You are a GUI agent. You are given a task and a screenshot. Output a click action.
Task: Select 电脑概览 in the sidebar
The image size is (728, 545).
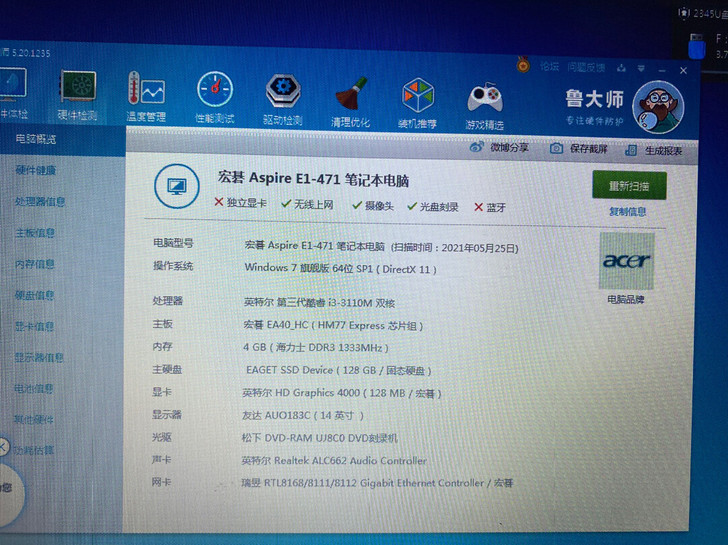[36, 139]
